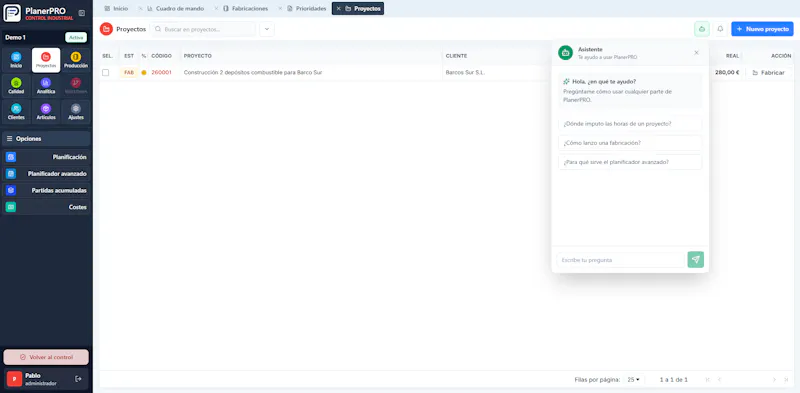Open the Analítica module tile

pyautogui.click(x=46, y=86)
